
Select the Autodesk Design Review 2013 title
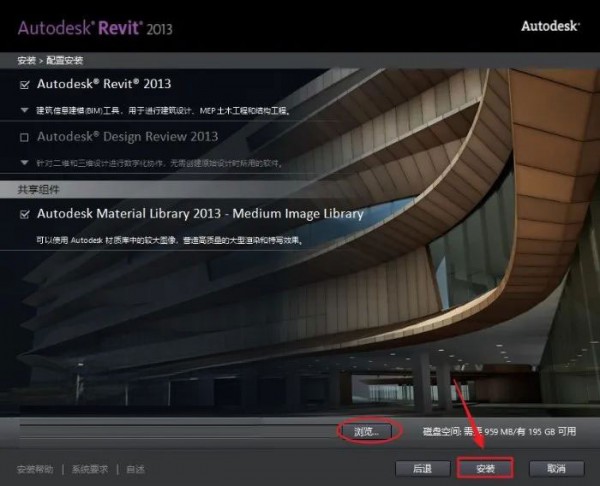[x=127, y=137]
